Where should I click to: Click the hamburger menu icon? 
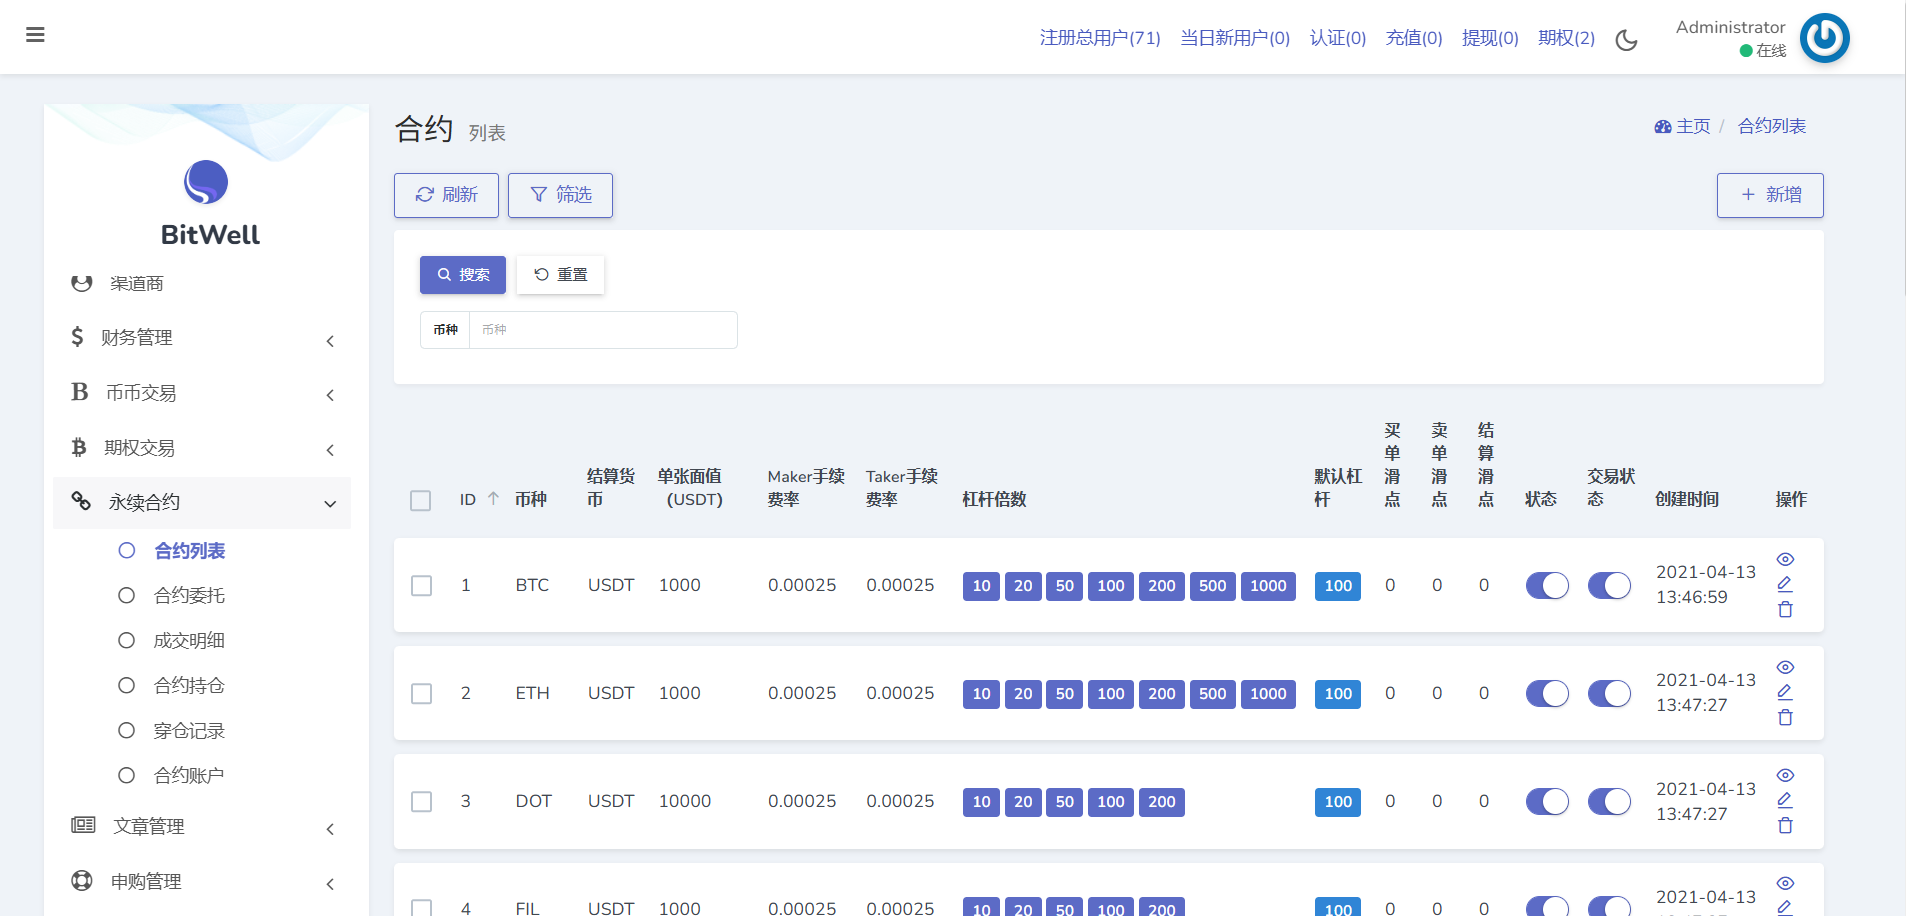pyautogui.click(x=35, y=35)
